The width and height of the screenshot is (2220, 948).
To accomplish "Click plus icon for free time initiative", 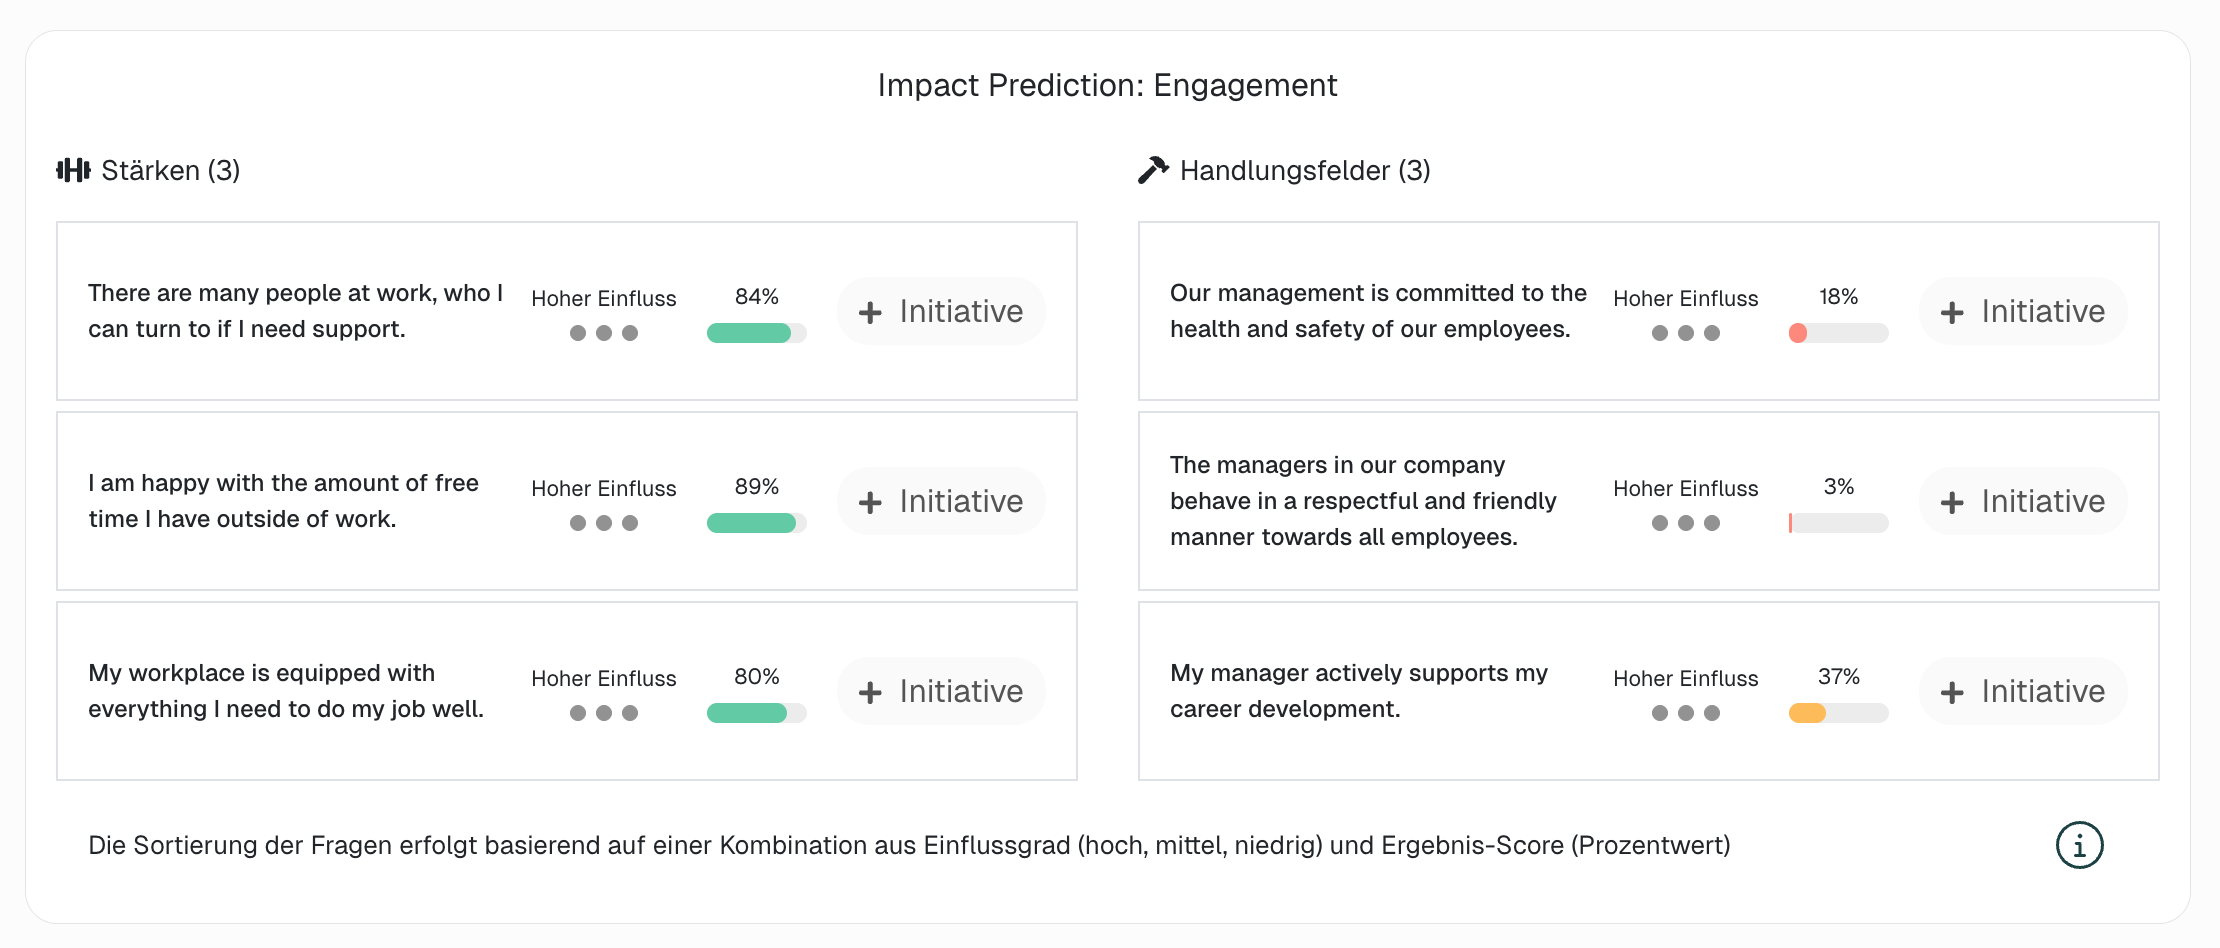I will click(870, 502).
